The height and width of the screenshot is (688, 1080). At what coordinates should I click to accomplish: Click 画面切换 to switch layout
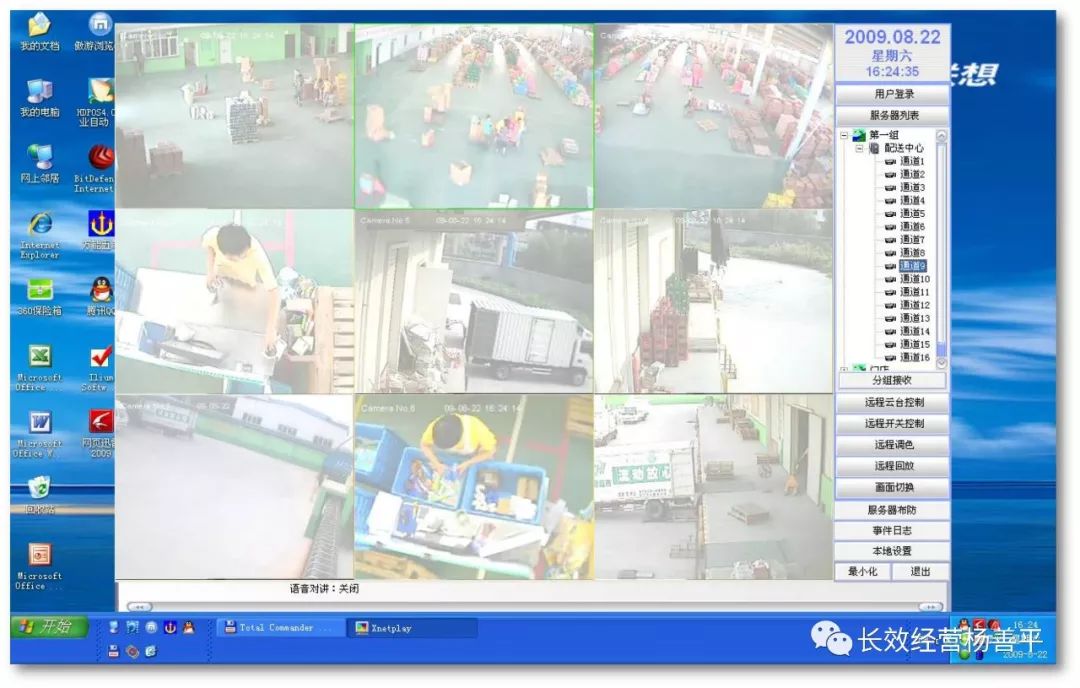pos(893,488)
